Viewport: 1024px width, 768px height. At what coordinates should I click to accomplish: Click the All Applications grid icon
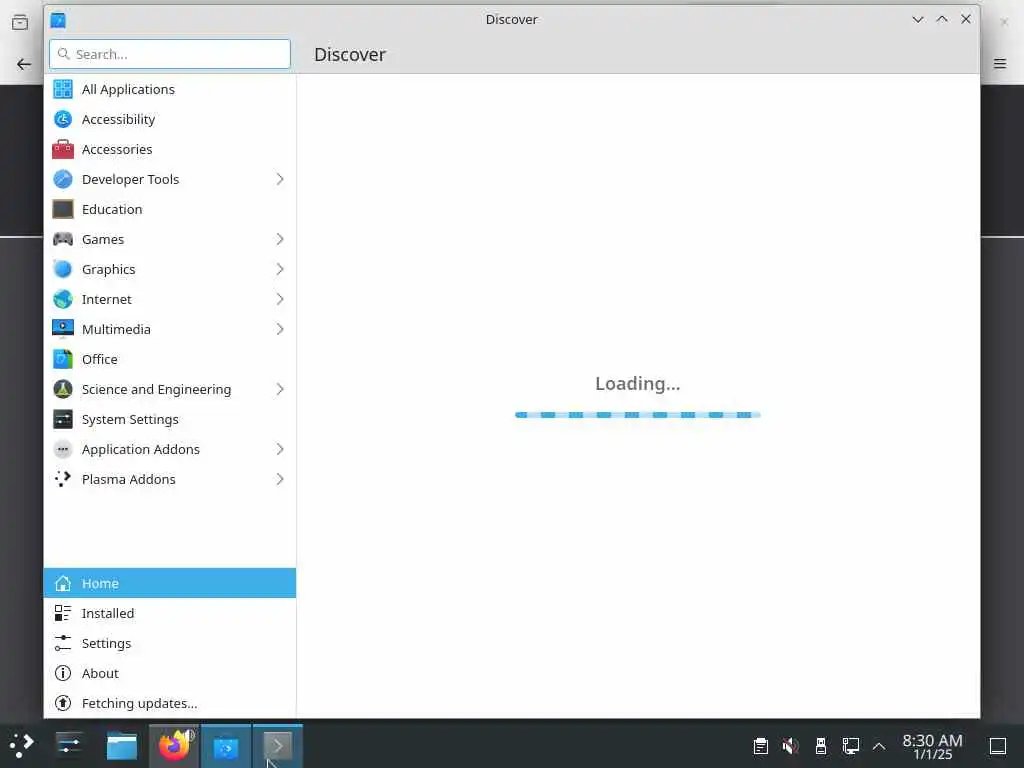(63, 89)
